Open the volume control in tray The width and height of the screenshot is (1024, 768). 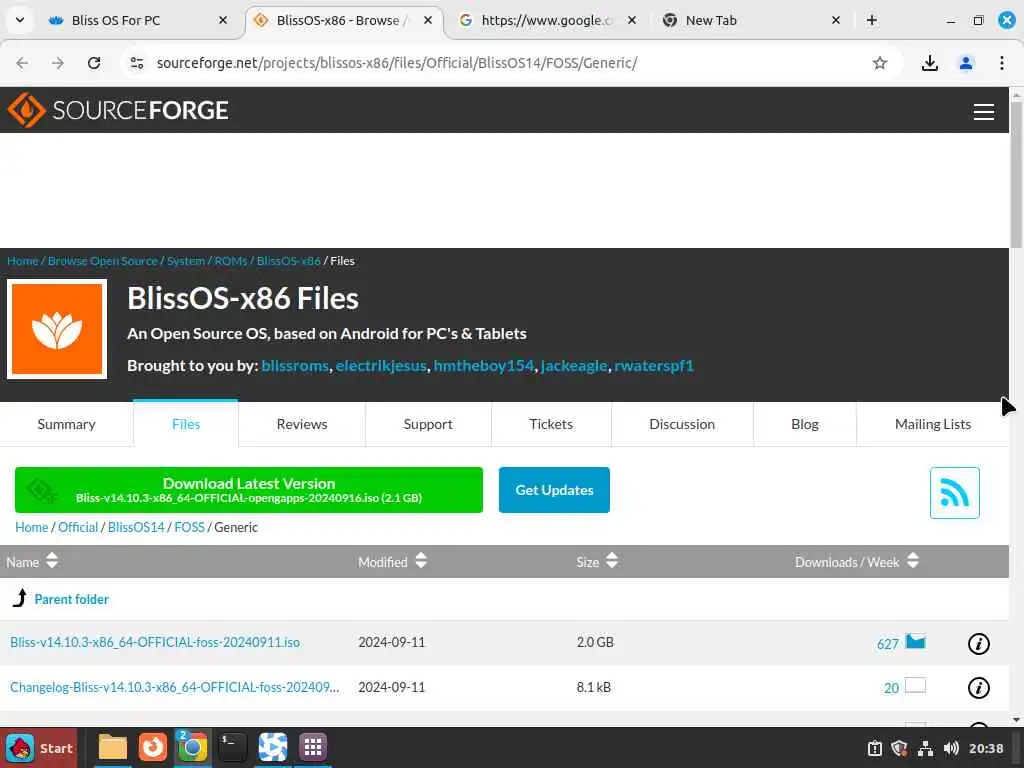(952, 748)
